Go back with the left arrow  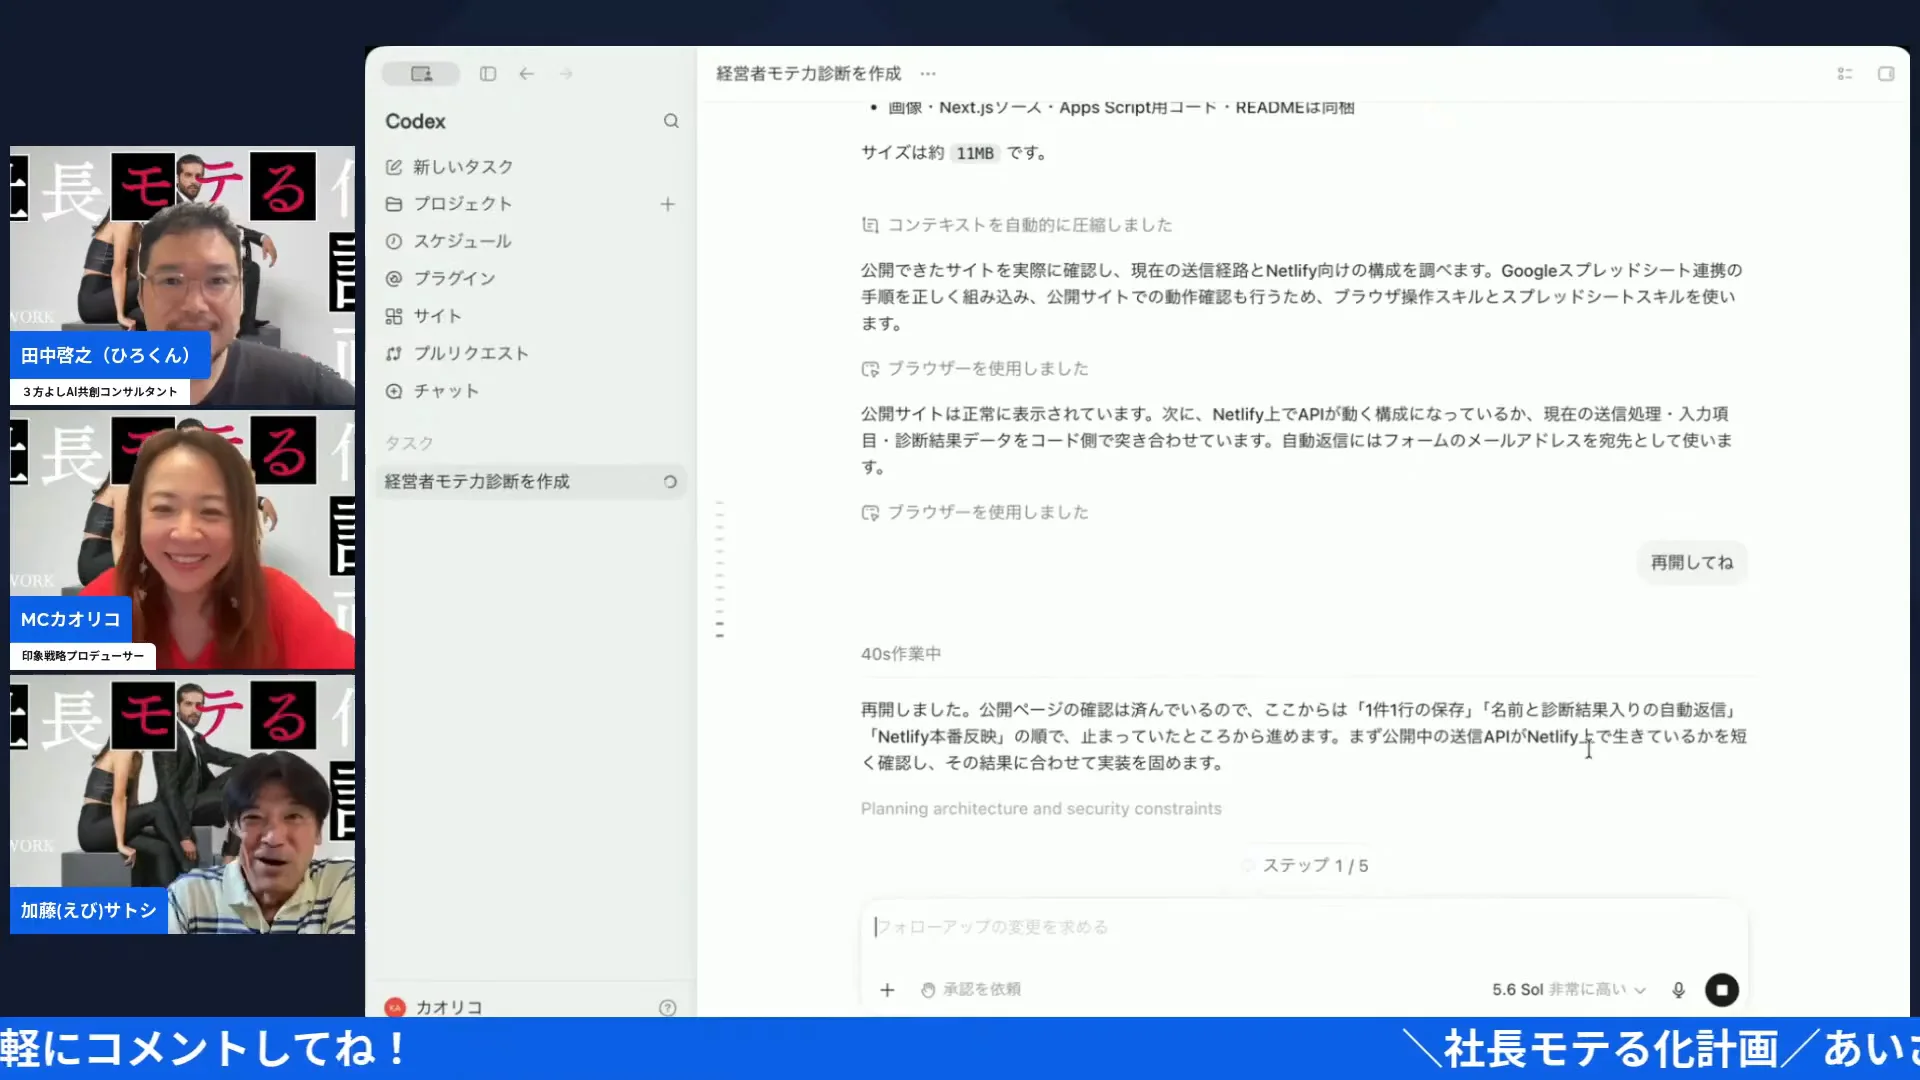(527, 74)
